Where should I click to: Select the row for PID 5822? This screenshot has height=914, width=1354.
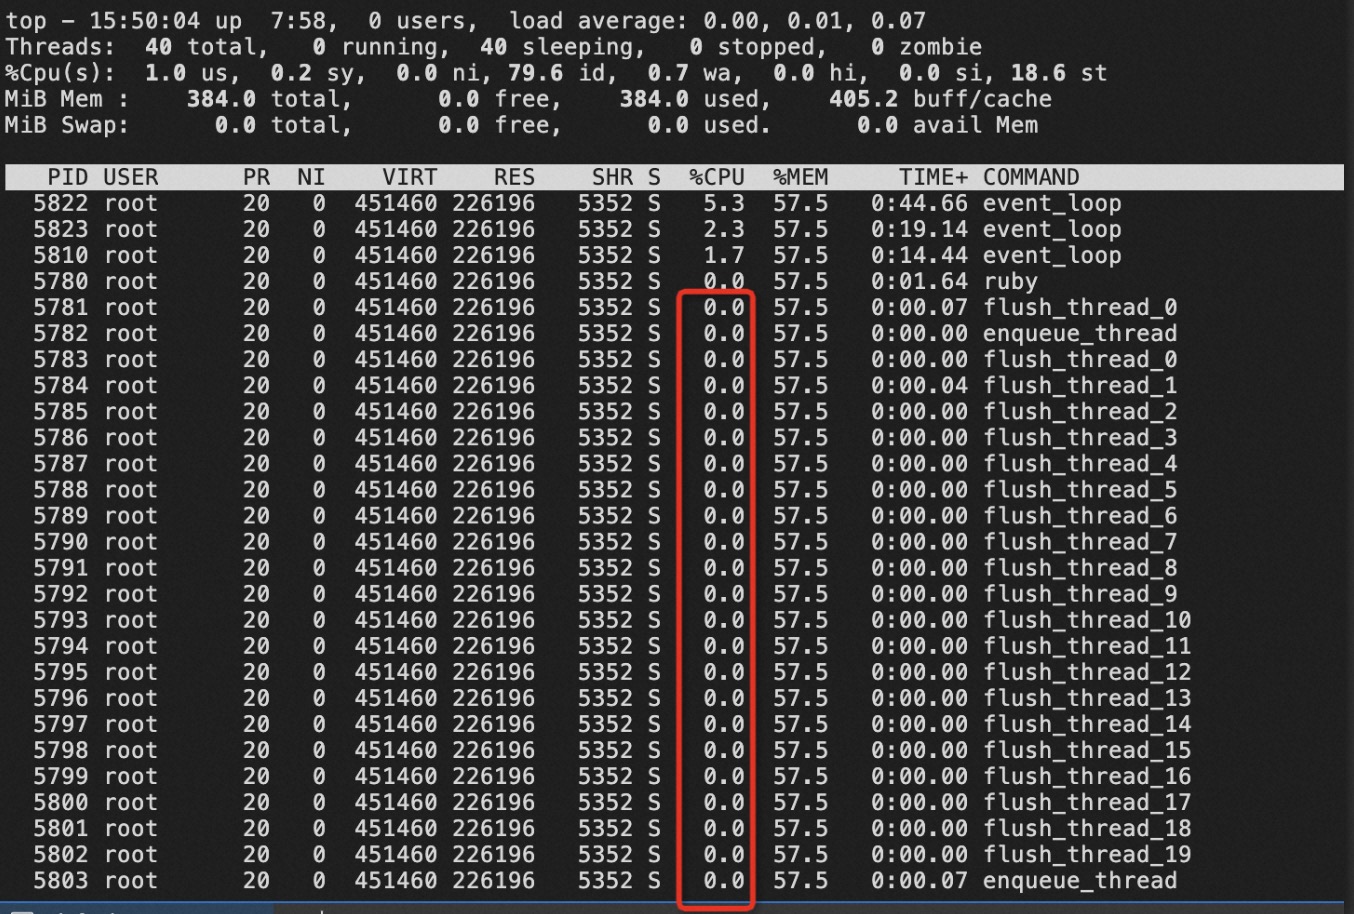pyautogui.click(x=675, y=203)
